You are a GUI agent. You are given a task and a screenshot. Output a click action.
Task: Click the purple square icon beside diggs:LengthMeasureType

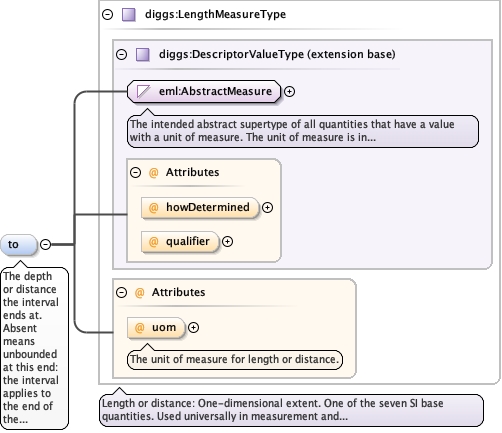point(129,15)
